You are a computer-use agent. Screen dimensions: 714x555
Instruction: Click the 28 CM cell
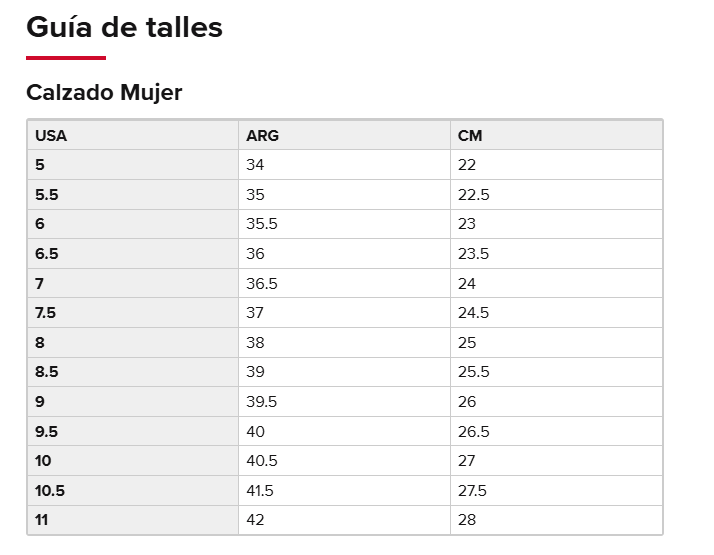[x=556, y=520]
